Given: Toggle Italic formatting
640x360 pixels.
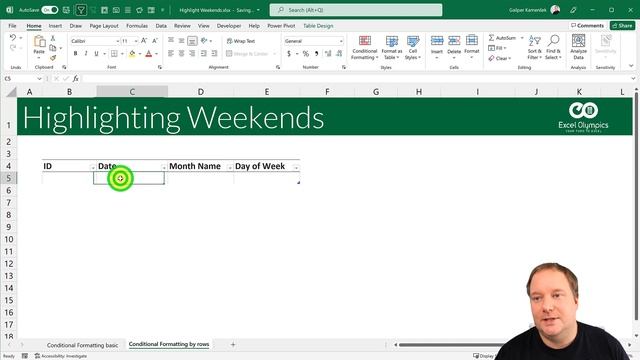Looking at the screenshot, I should point(86,53).
